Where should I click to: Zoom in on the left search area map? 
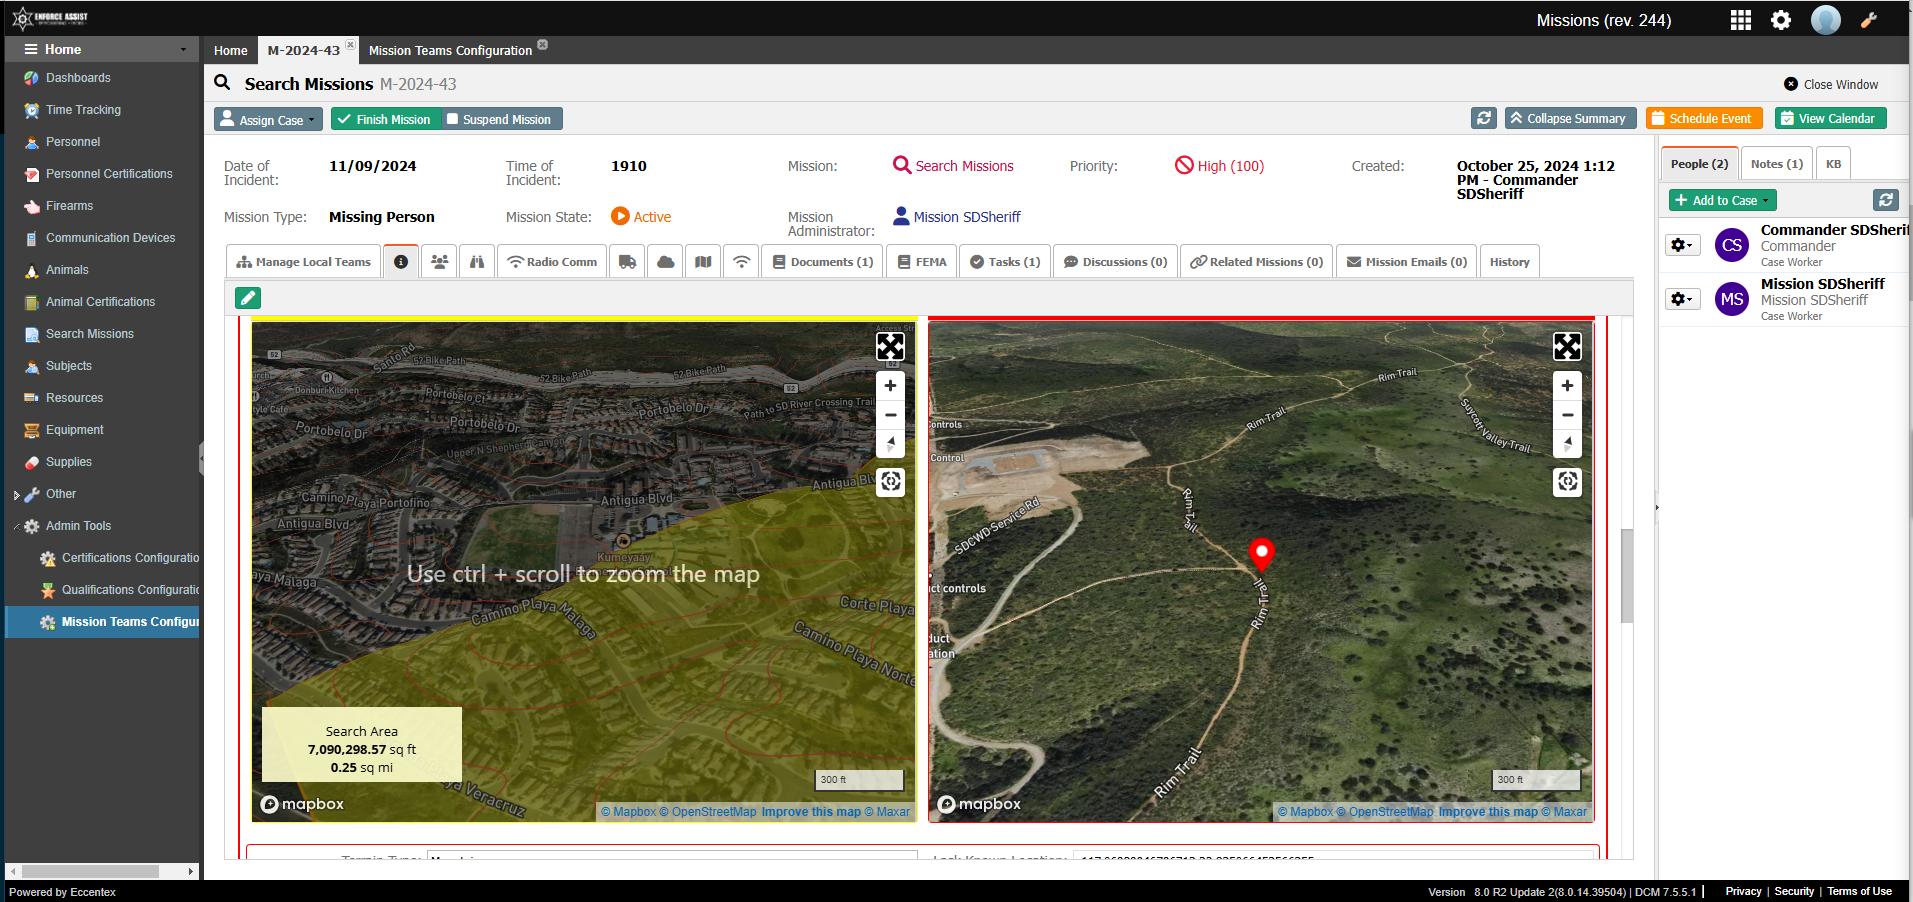tap(890, 385)
